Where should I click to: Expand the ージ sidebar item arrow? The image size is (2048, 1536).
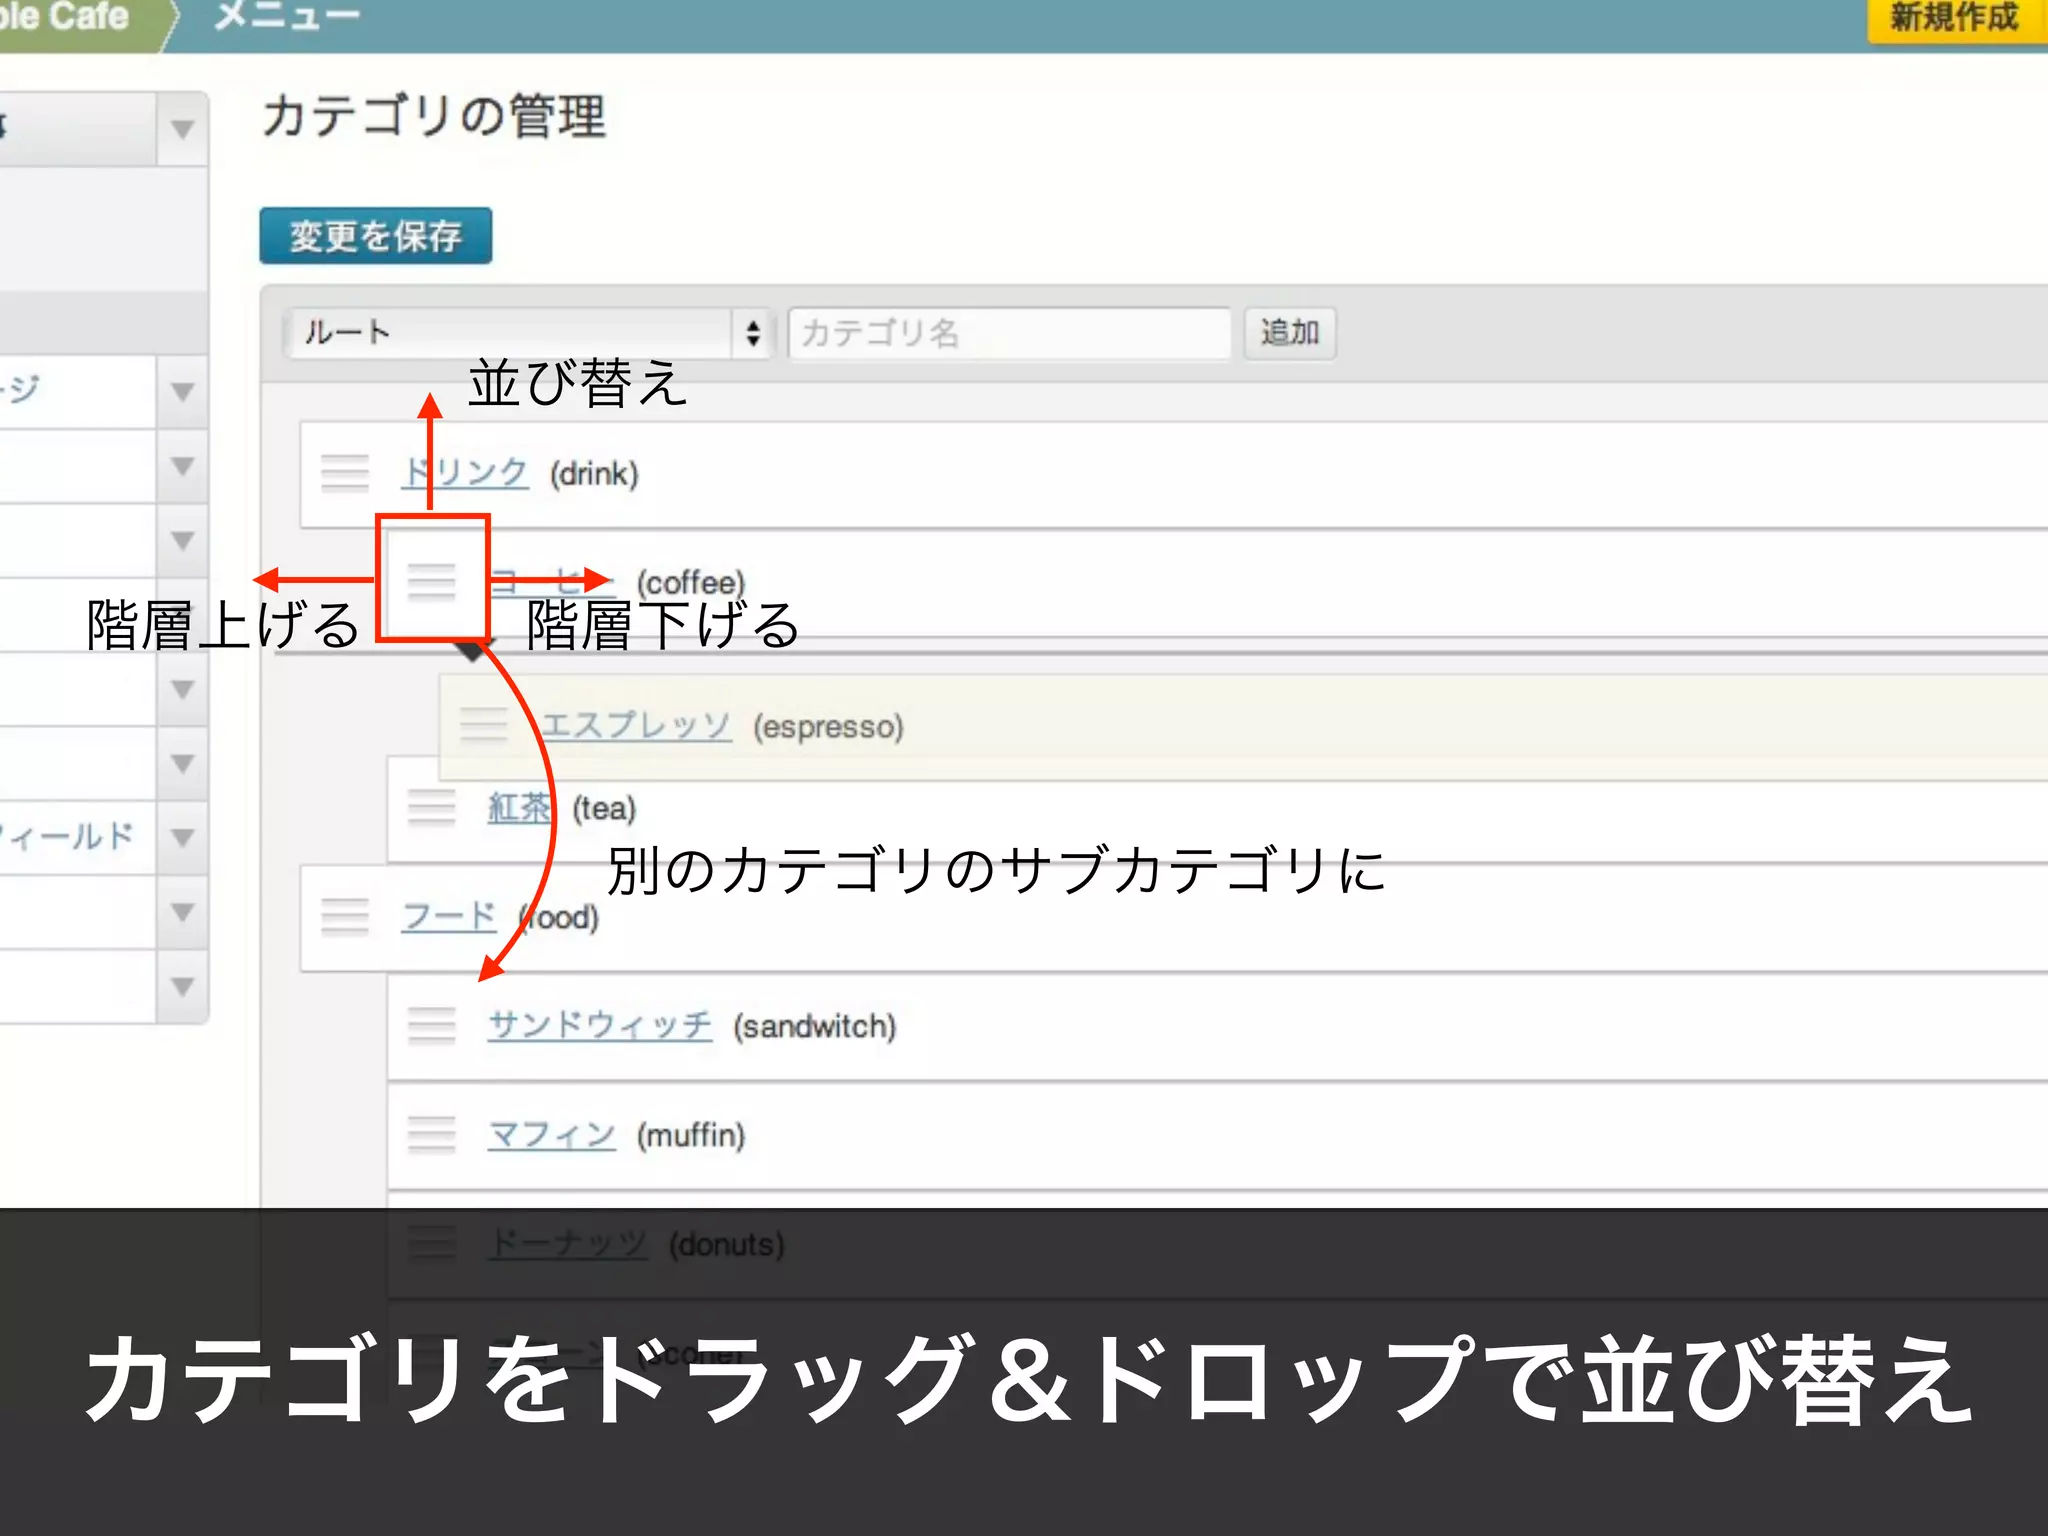tap(182, 391)
